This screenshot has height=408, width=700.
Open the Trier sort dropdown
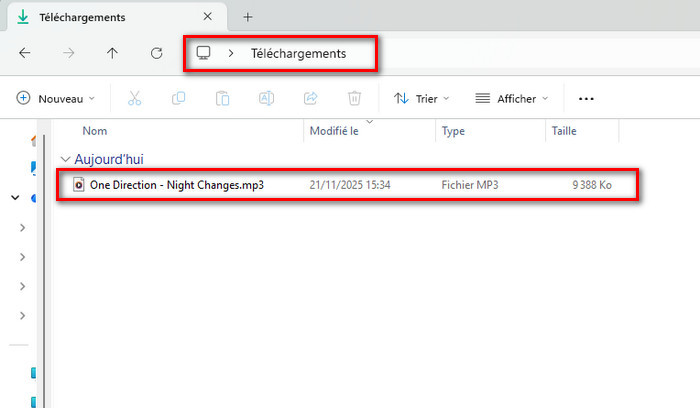(x=421, y=98)
